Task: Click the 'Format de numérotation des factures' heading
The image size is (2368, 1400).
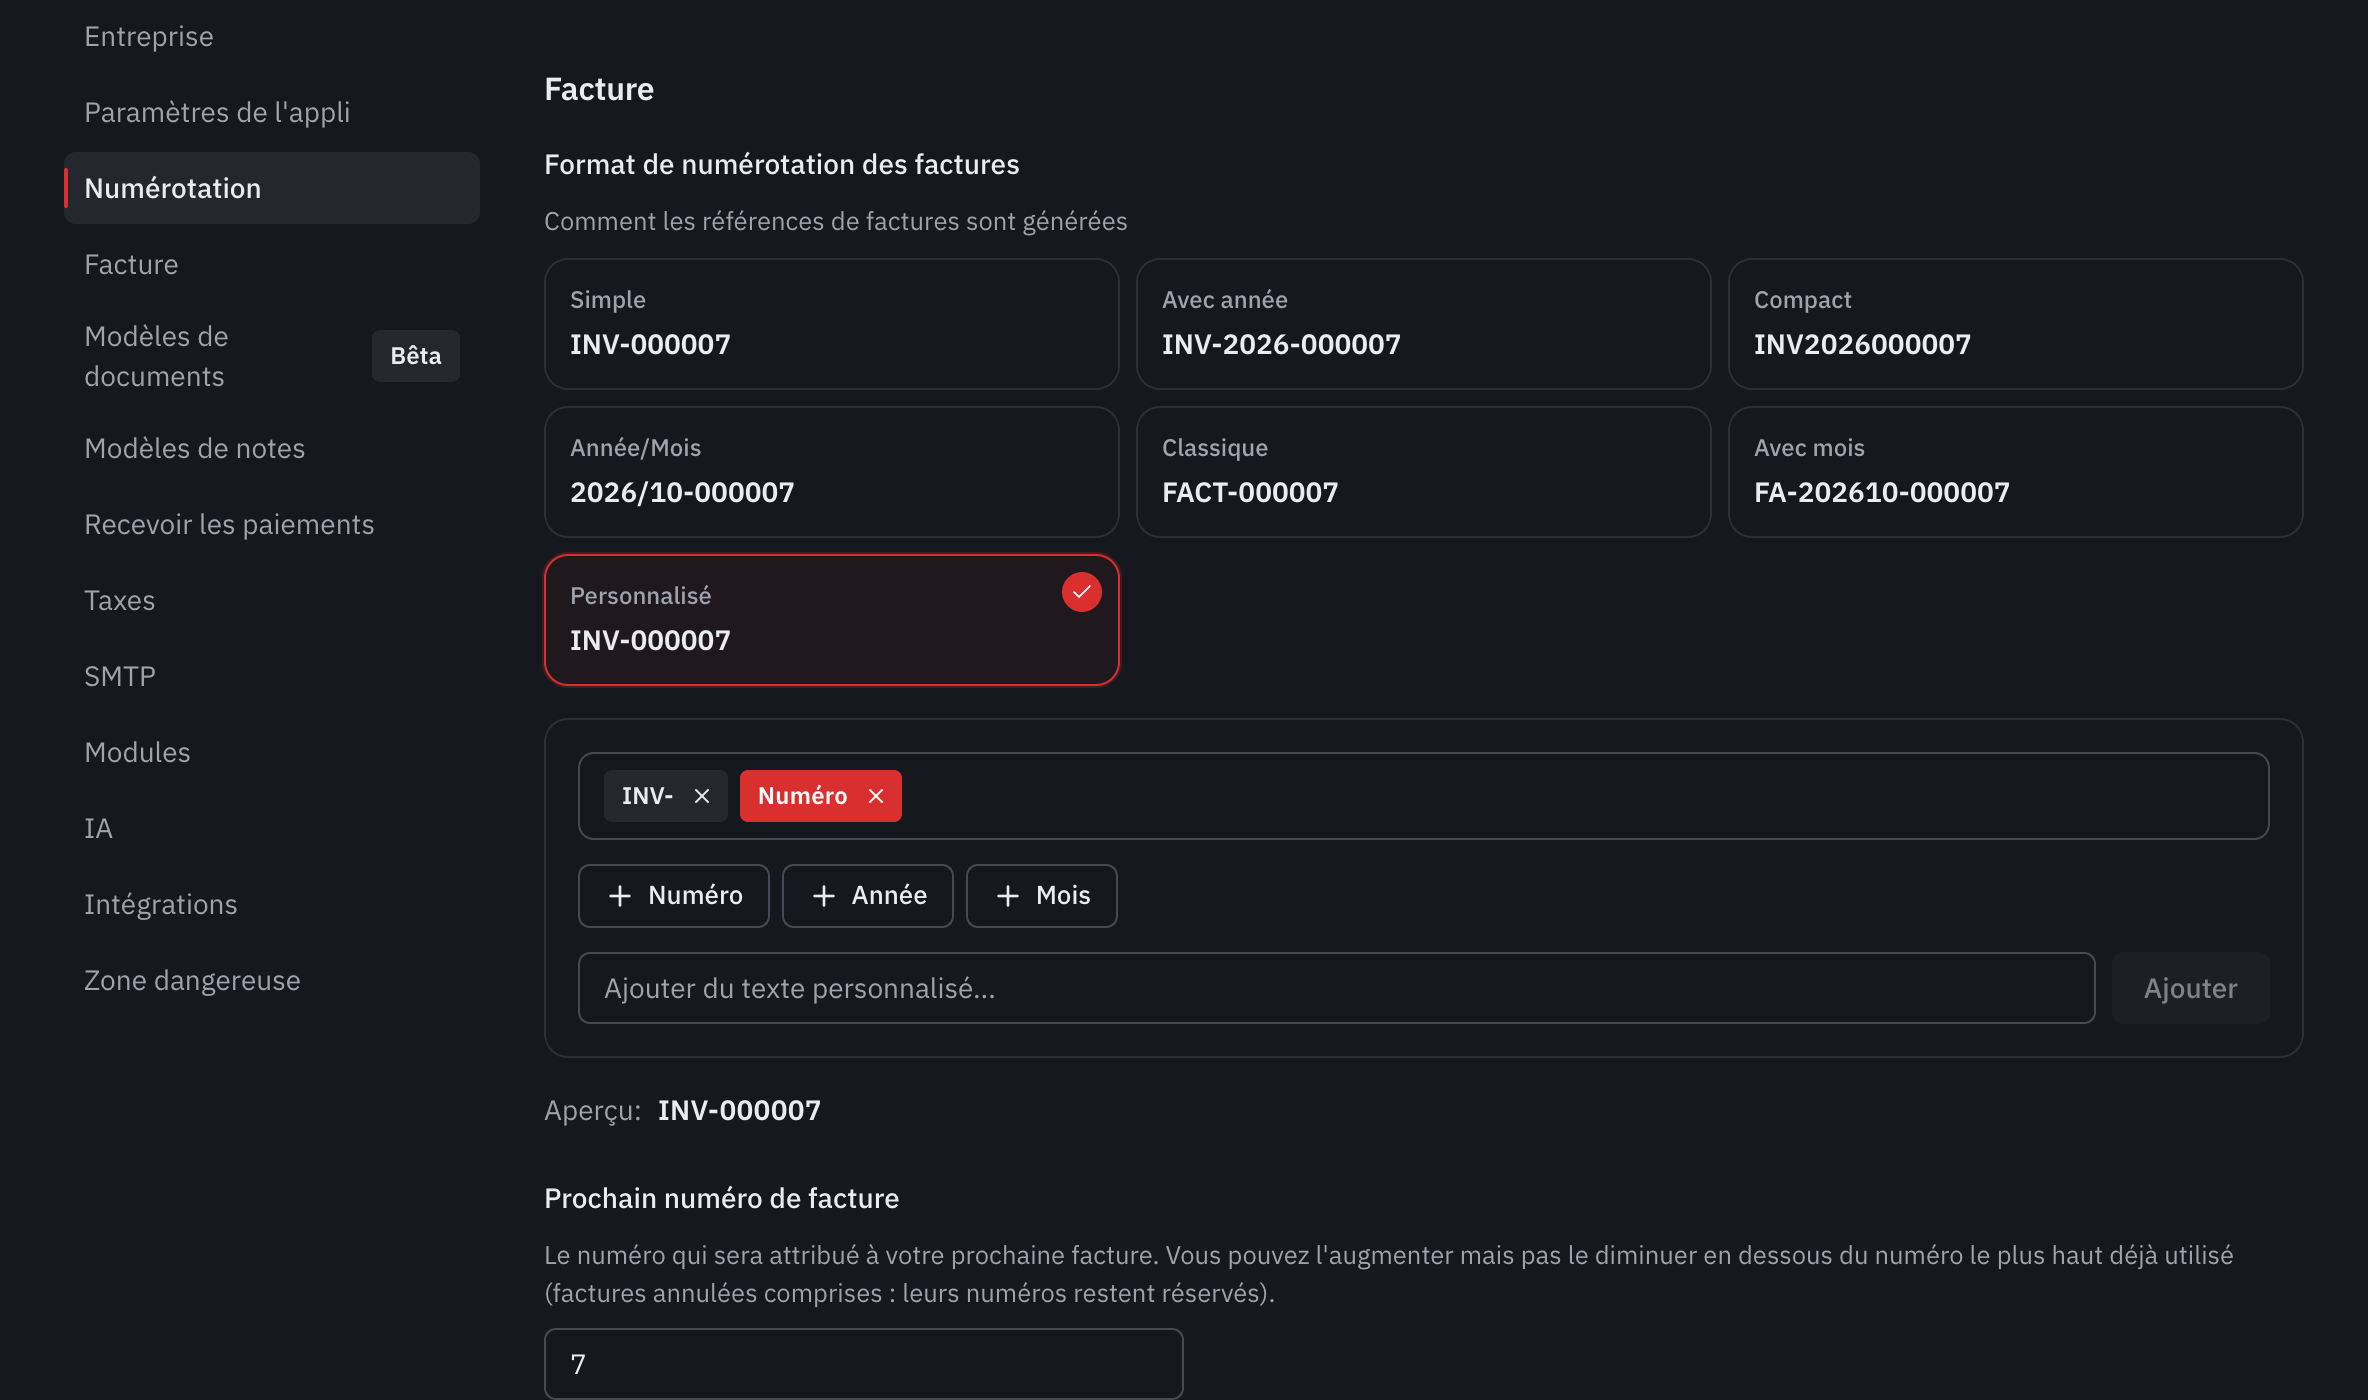Action: click(782, 164)
